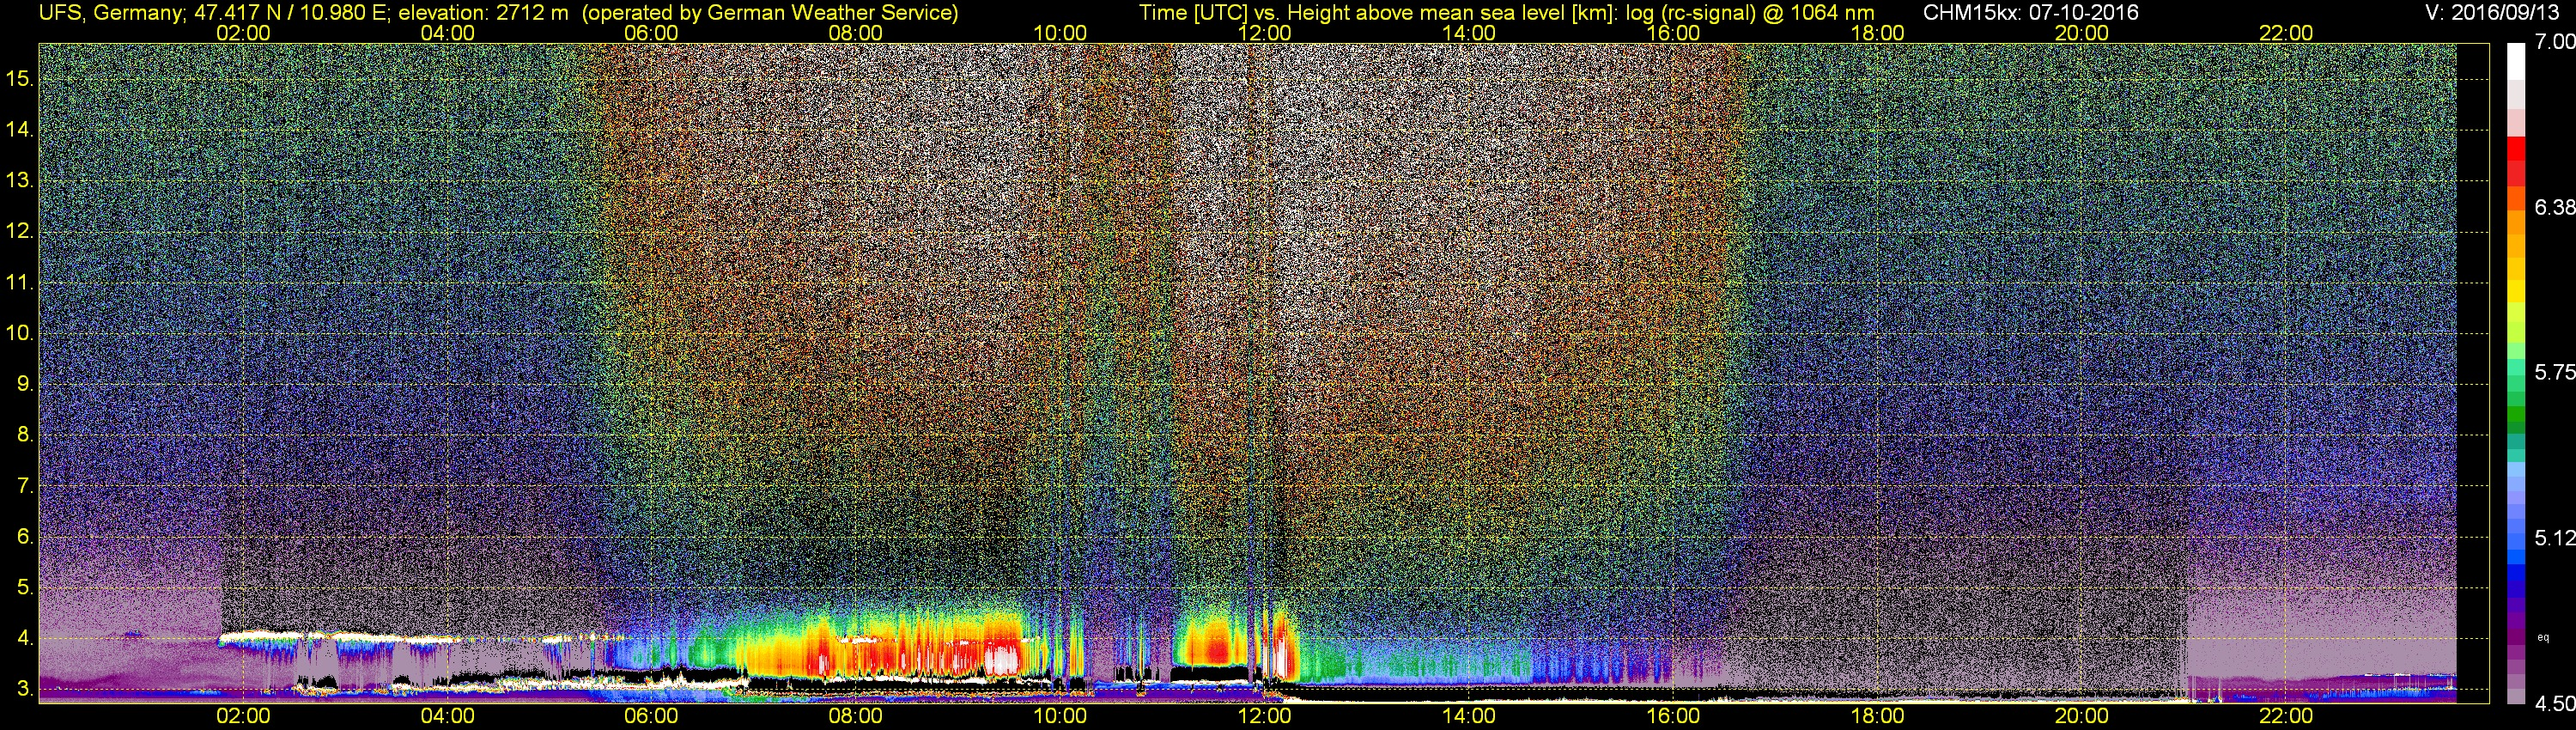This screenshot has width=2576, height=730.
Task: Click the height axis label "10."
Action: click(x=20, y=333)
